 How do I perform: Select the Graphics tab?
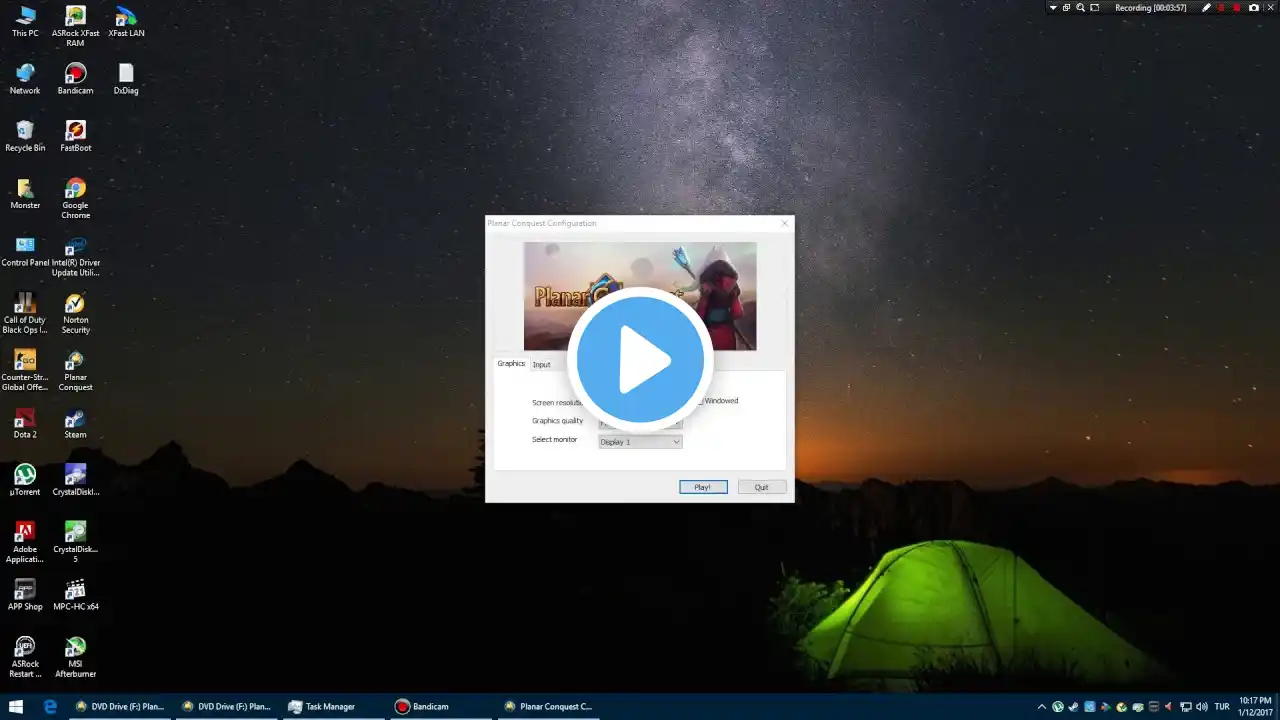point(511,363)
